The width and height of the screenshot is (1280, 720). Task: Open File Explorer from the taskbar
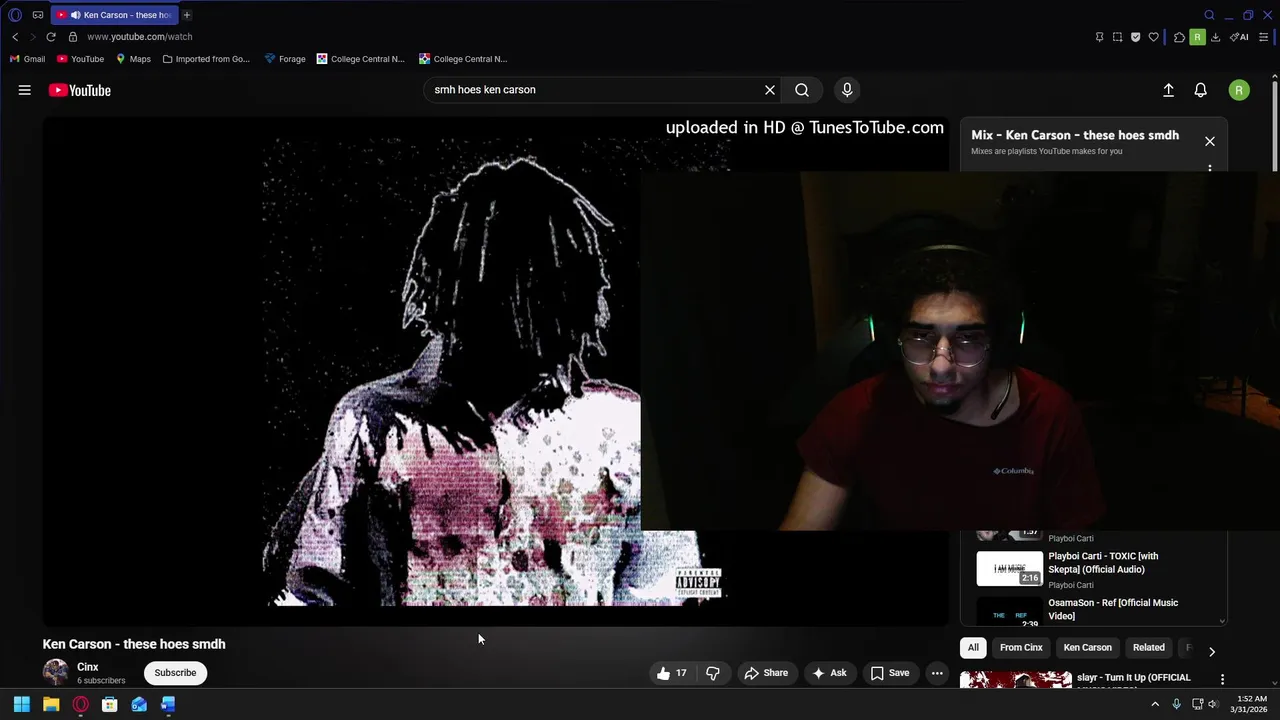click(x=51, y=704)
